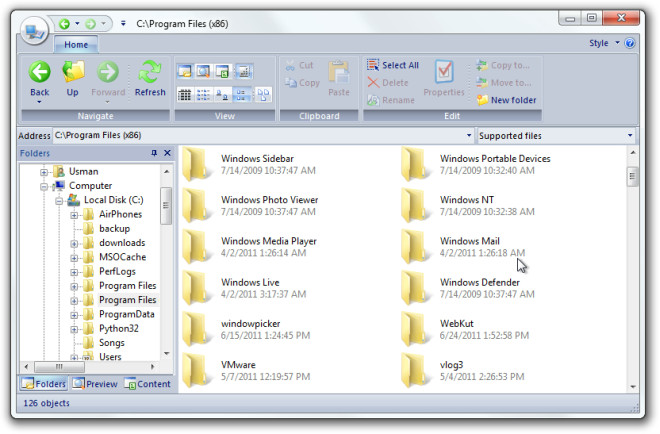Click the Copy icon in Clipboard
This screenshot has height=434, width=660.
pos(290,83)
